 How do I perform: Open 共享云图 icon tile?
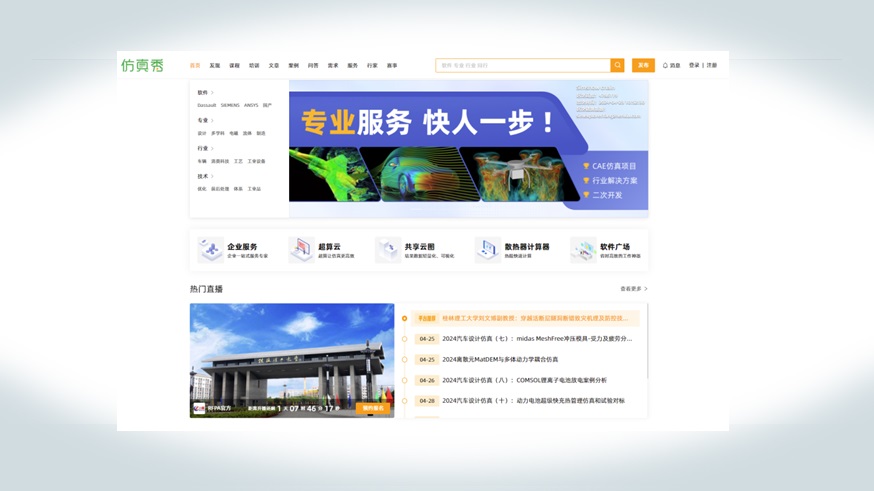(x=388, y=250)
